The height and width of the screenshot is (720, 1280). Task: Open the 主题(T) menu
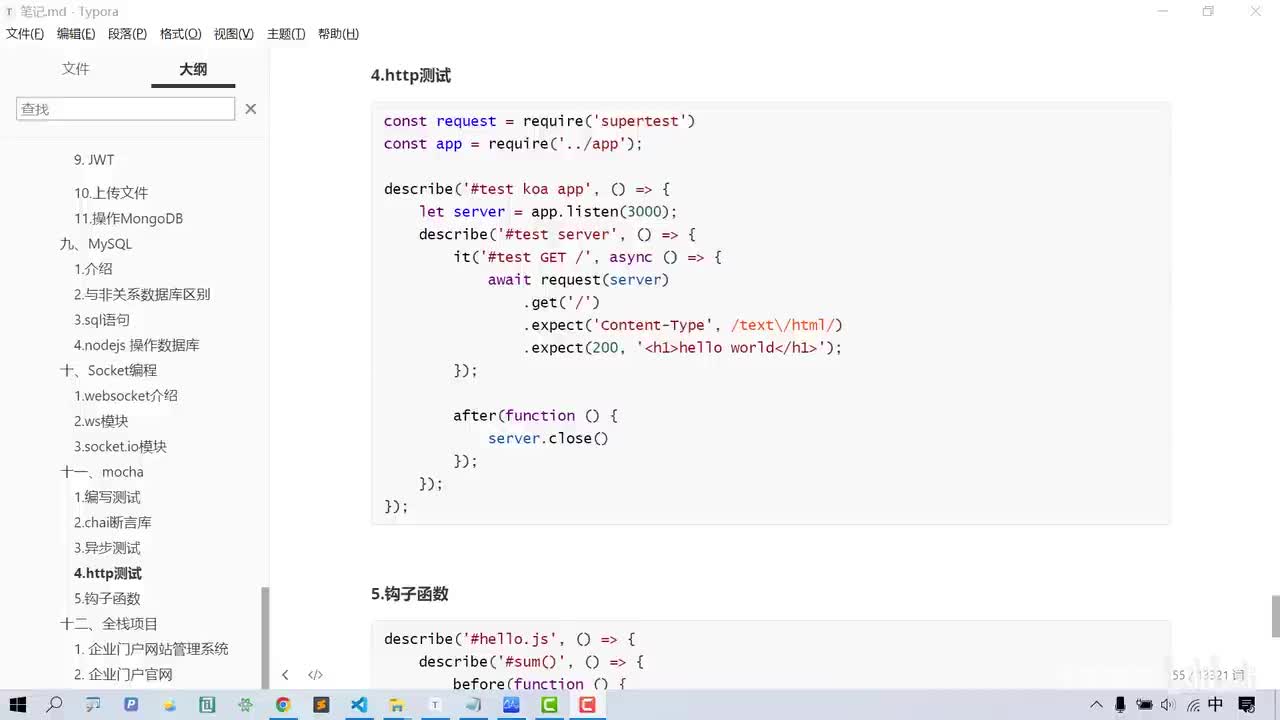click(286, 34)
